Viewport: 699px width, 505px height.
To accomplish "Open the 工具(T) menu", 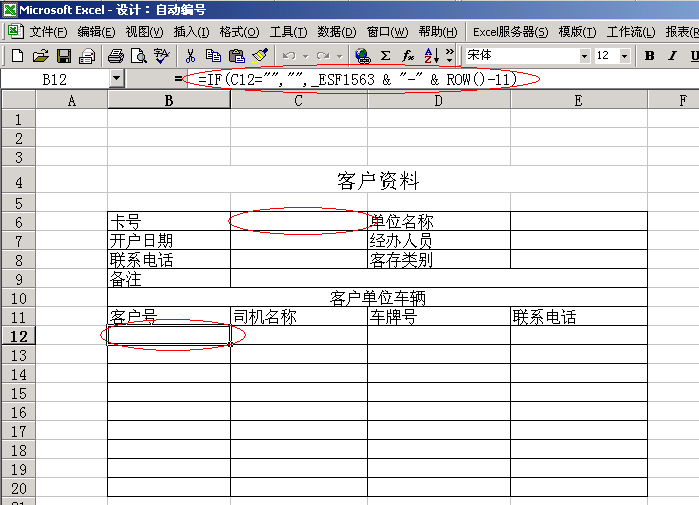I will point(288,32).
